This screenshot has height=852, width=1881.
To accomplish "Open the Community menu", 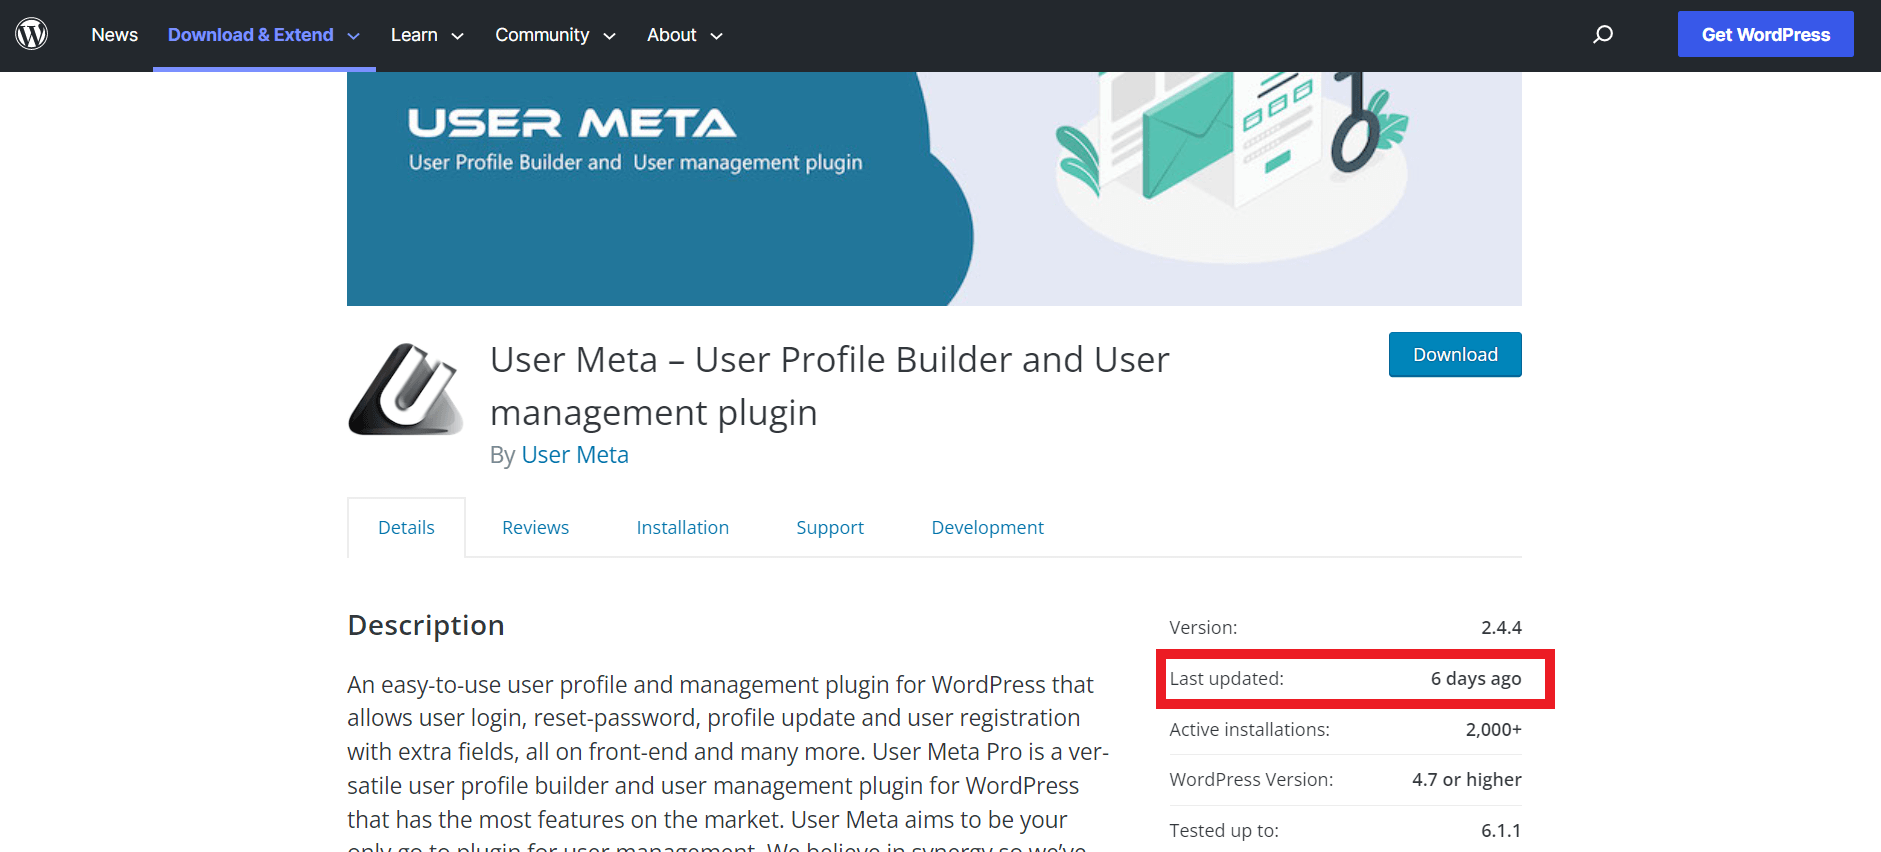I will [x=542, y=35].
